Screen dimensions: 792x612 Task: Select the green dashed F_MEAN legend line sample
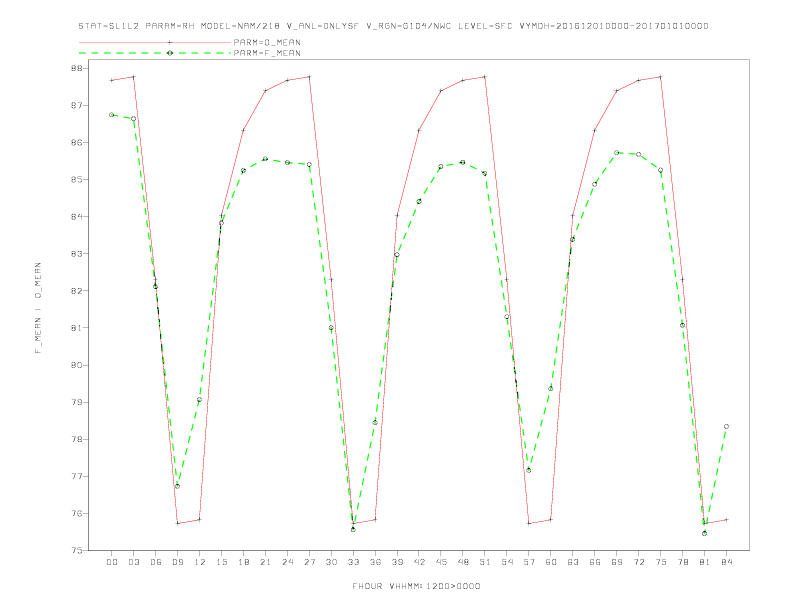(x=155, y=53)
